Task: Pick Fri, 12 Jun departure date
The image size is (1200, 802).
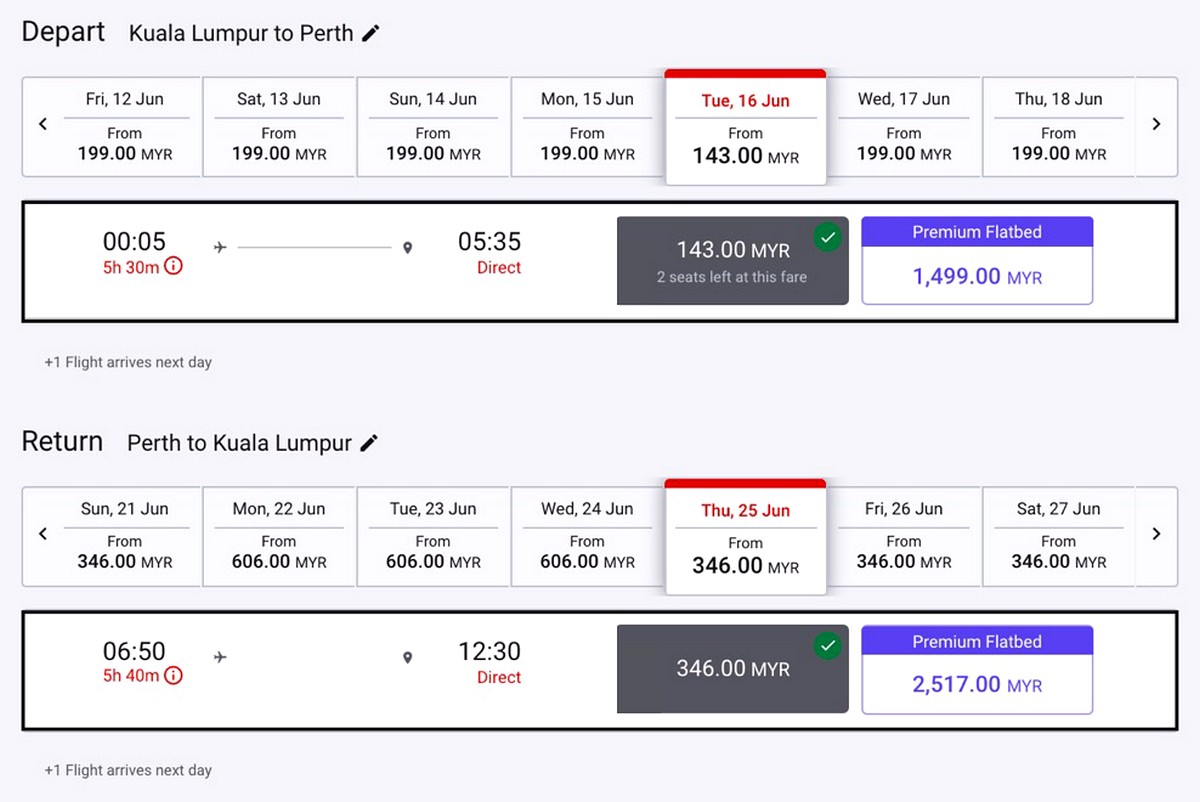Action: click(125, 126)
